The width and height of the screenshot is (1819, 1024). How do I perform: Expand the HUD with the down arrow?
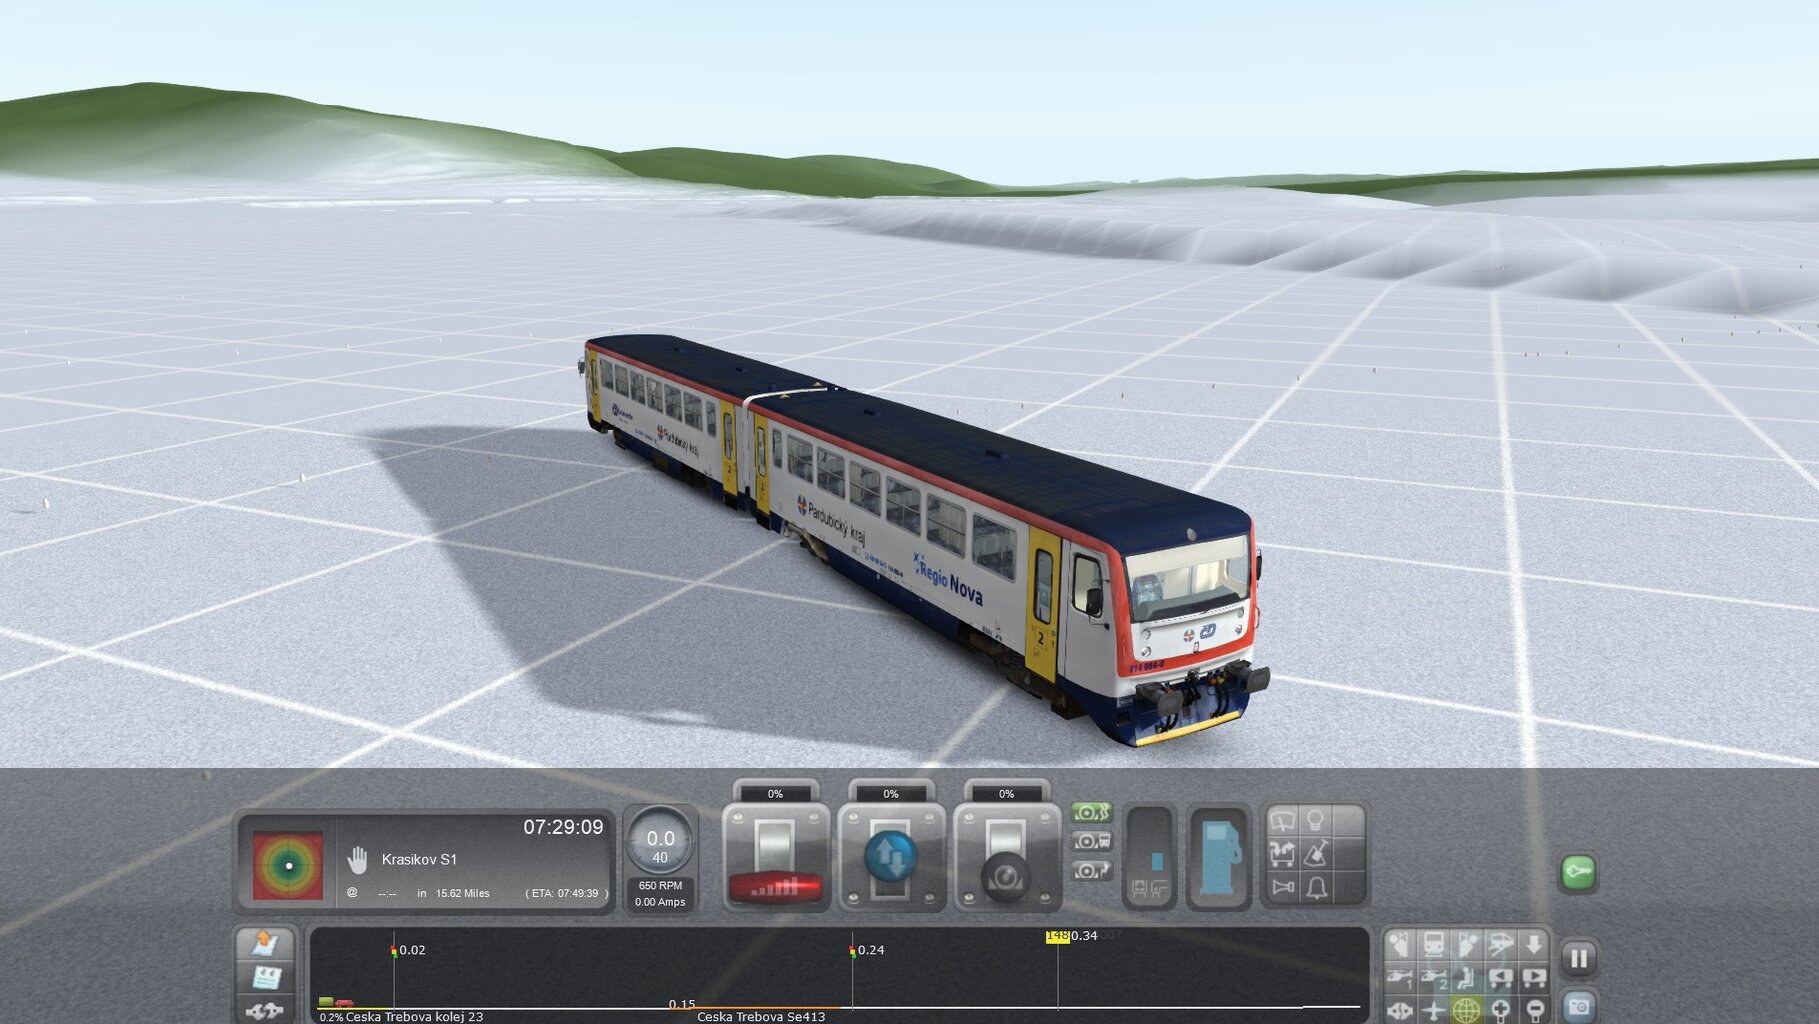(x=1533, y=944)
